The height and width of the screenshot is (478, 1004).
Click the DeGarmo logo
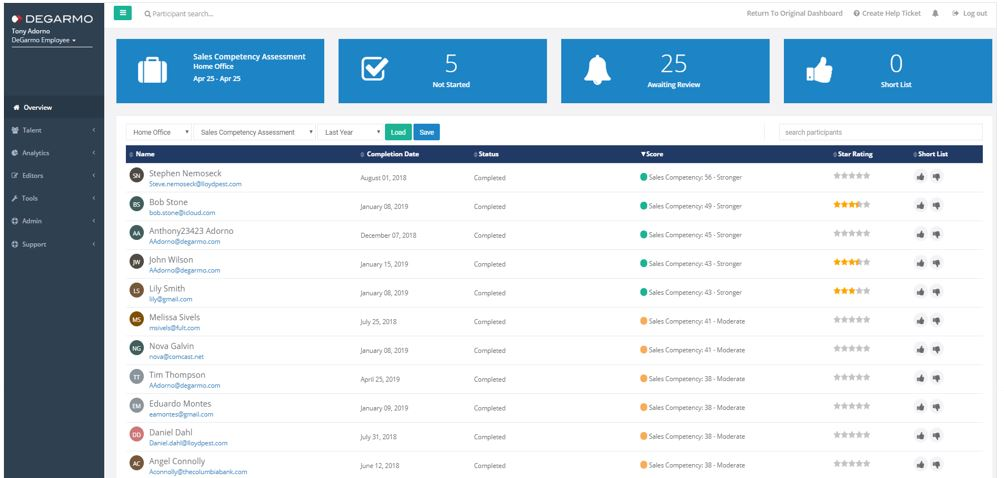click(x=52, y=19)
